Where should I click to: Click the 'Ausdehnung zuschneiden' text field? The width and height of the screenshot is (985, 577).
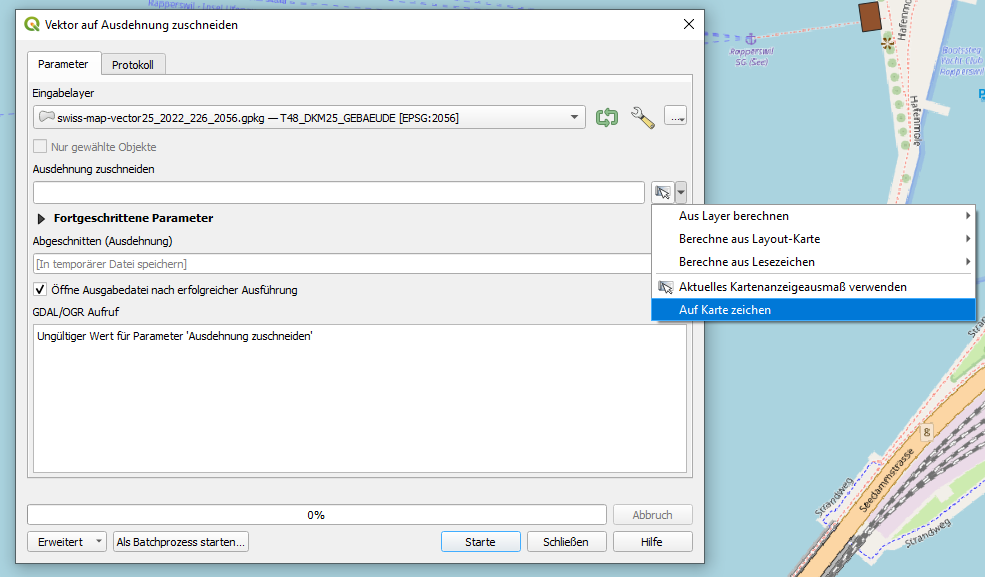pos(338,192)
